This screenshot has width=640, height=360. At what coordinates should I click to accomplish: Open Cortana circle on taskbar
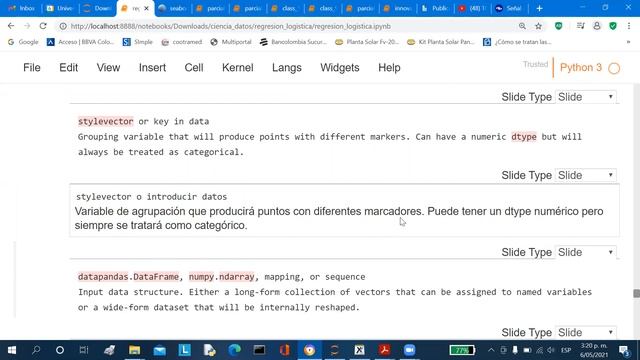click(x=60, y=350)
